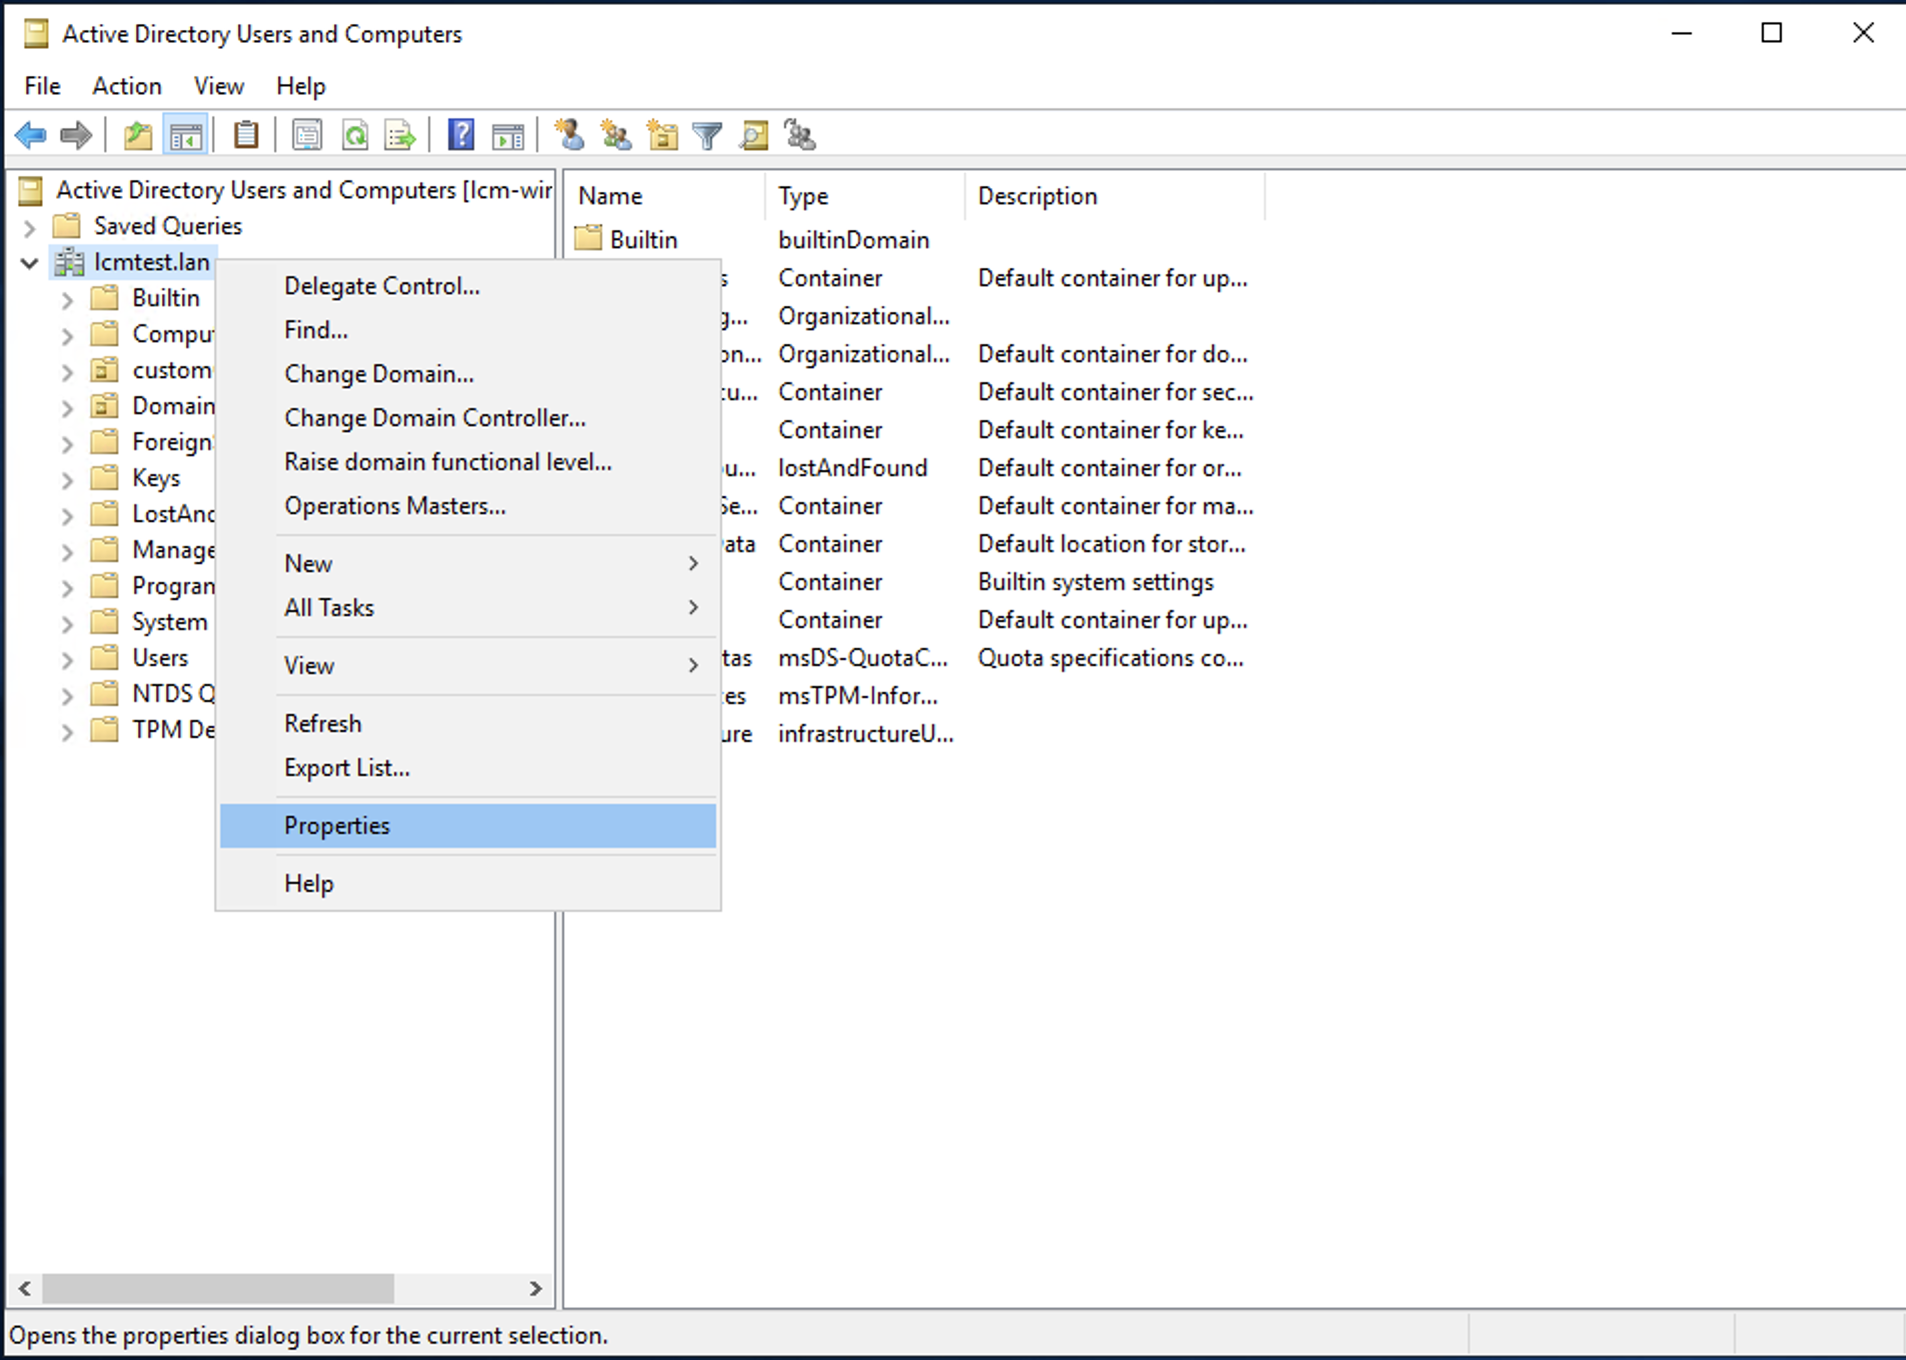1906x1360 pixels.
Task: Click the Up one level folder icon
Action: coord(138,135)
